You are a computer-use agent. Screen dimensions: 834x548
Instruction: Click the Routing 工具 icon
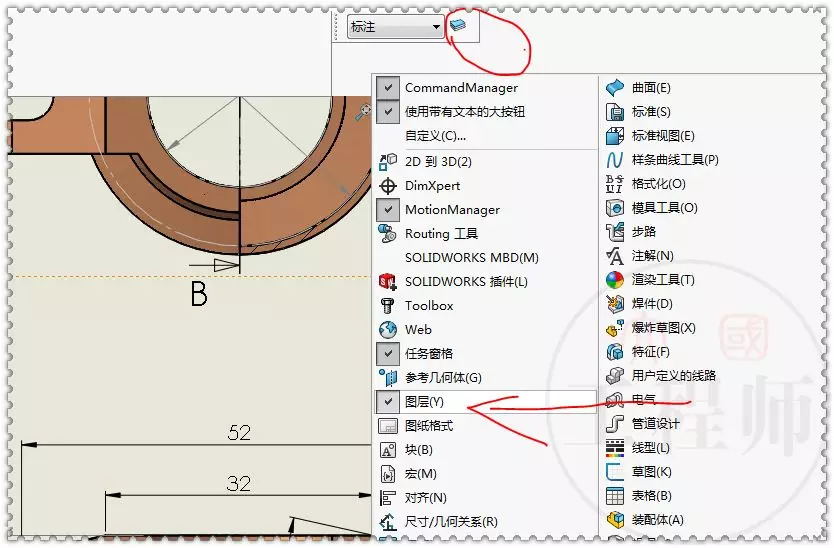(388, 234)
